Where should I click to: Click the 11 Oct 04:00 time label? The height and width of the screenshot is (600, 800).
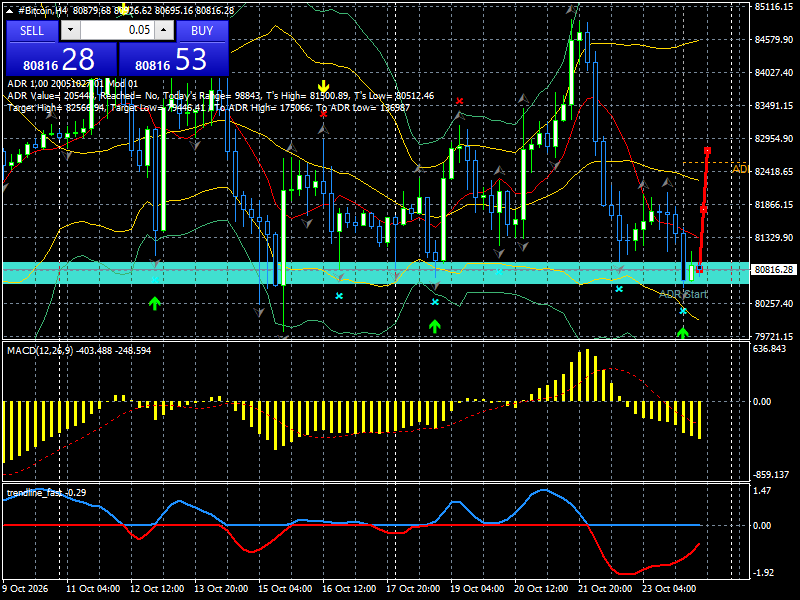pyautogui.click(x=93, y=589)
